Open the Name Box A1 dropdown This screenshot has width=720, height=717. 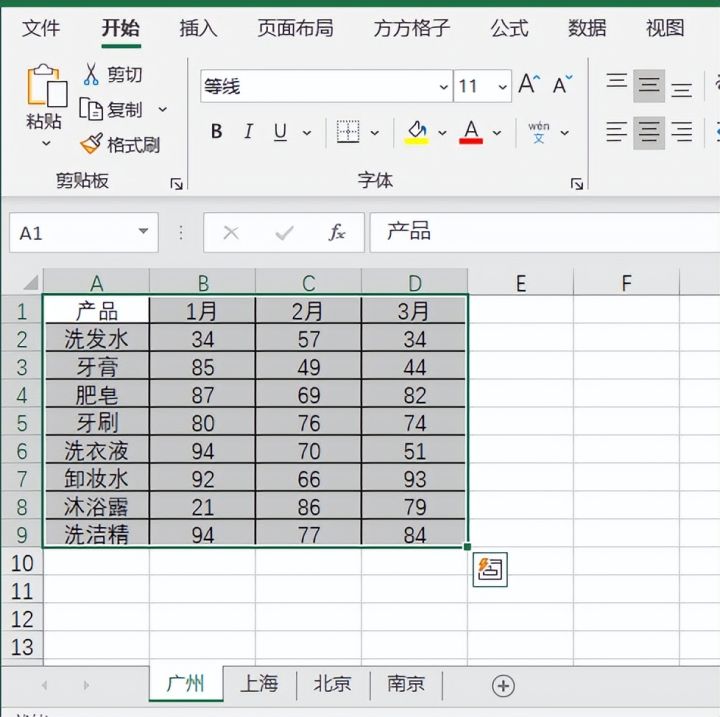click(x=143, y=231)
